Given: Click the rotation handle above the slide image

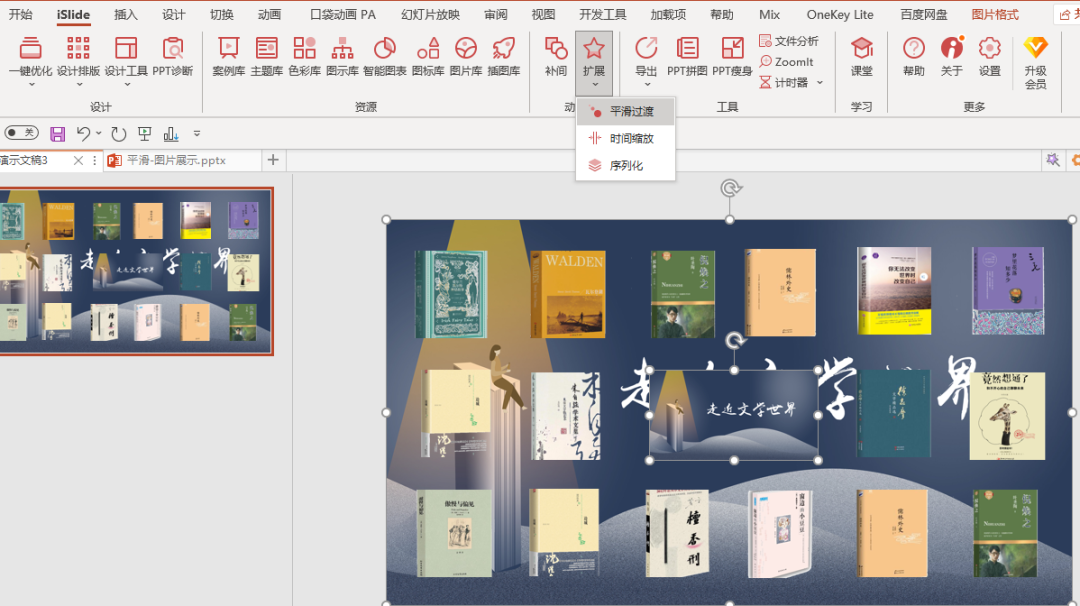Looking at the screenshot, I should pos(730,188).
